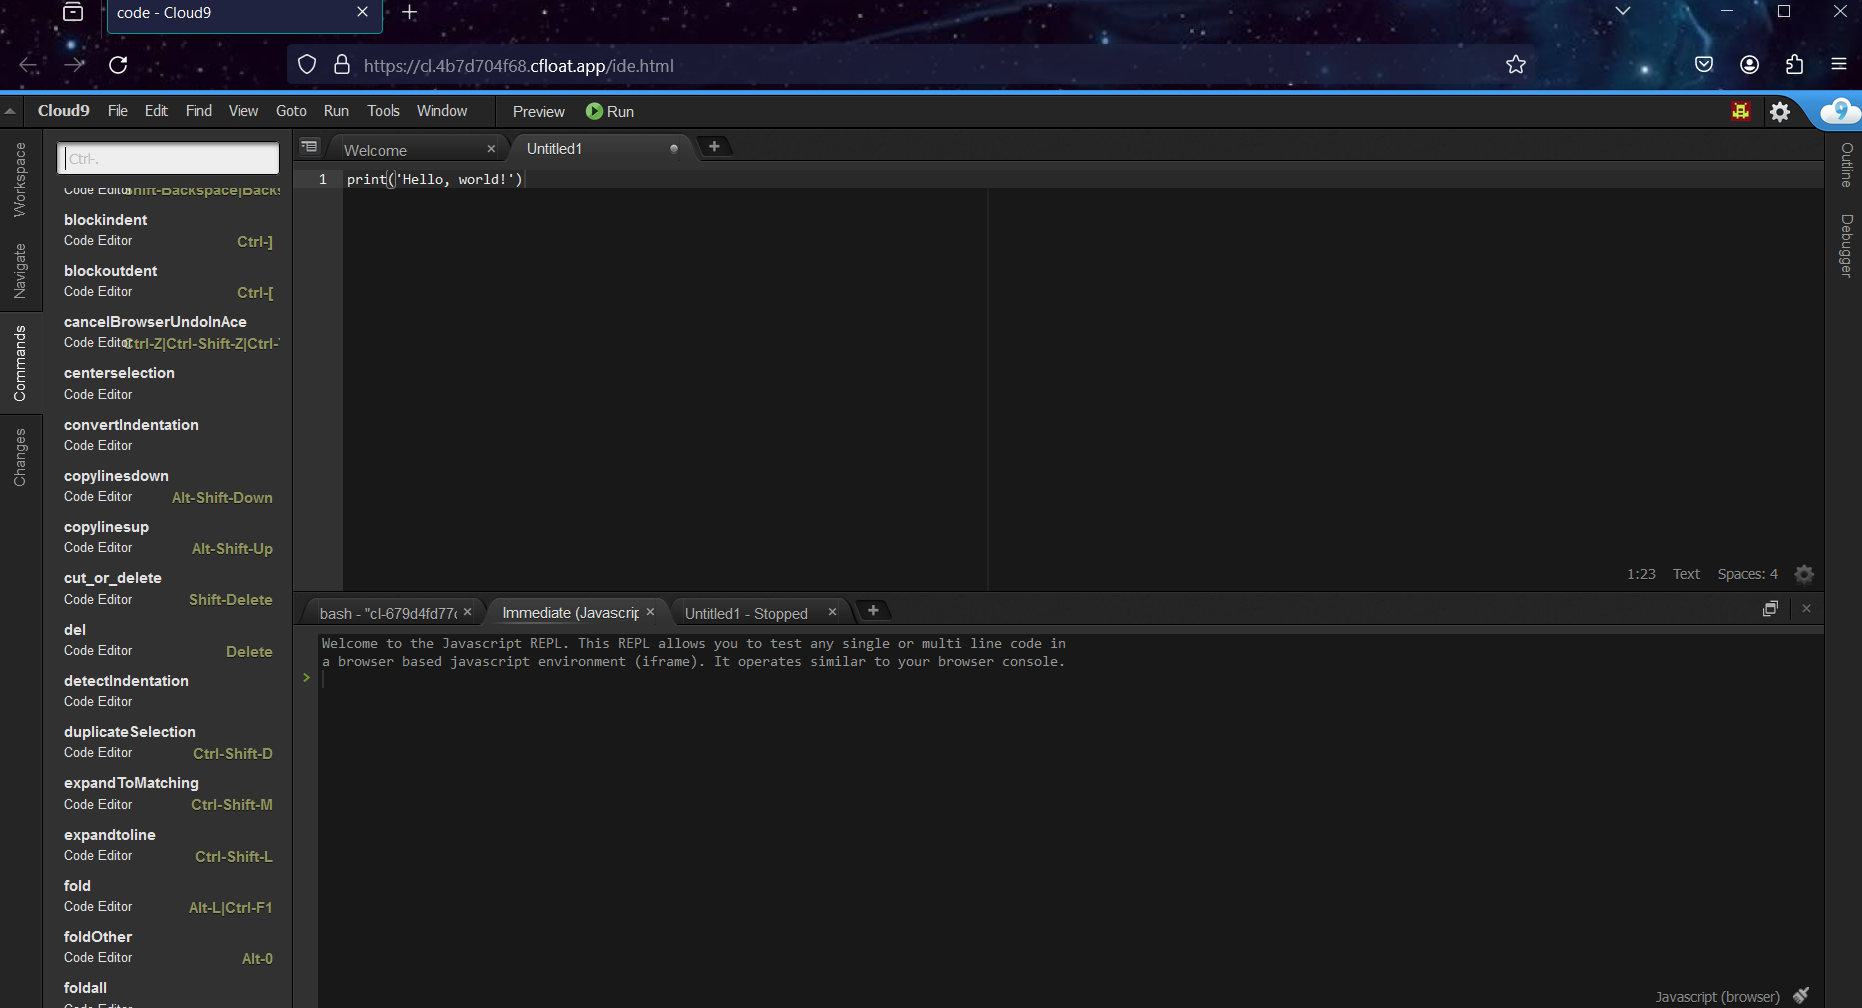This screenshot has width=1862, height=1008.
Task: Toggle the Commands side panel
Action: click(x=20, y=364)
